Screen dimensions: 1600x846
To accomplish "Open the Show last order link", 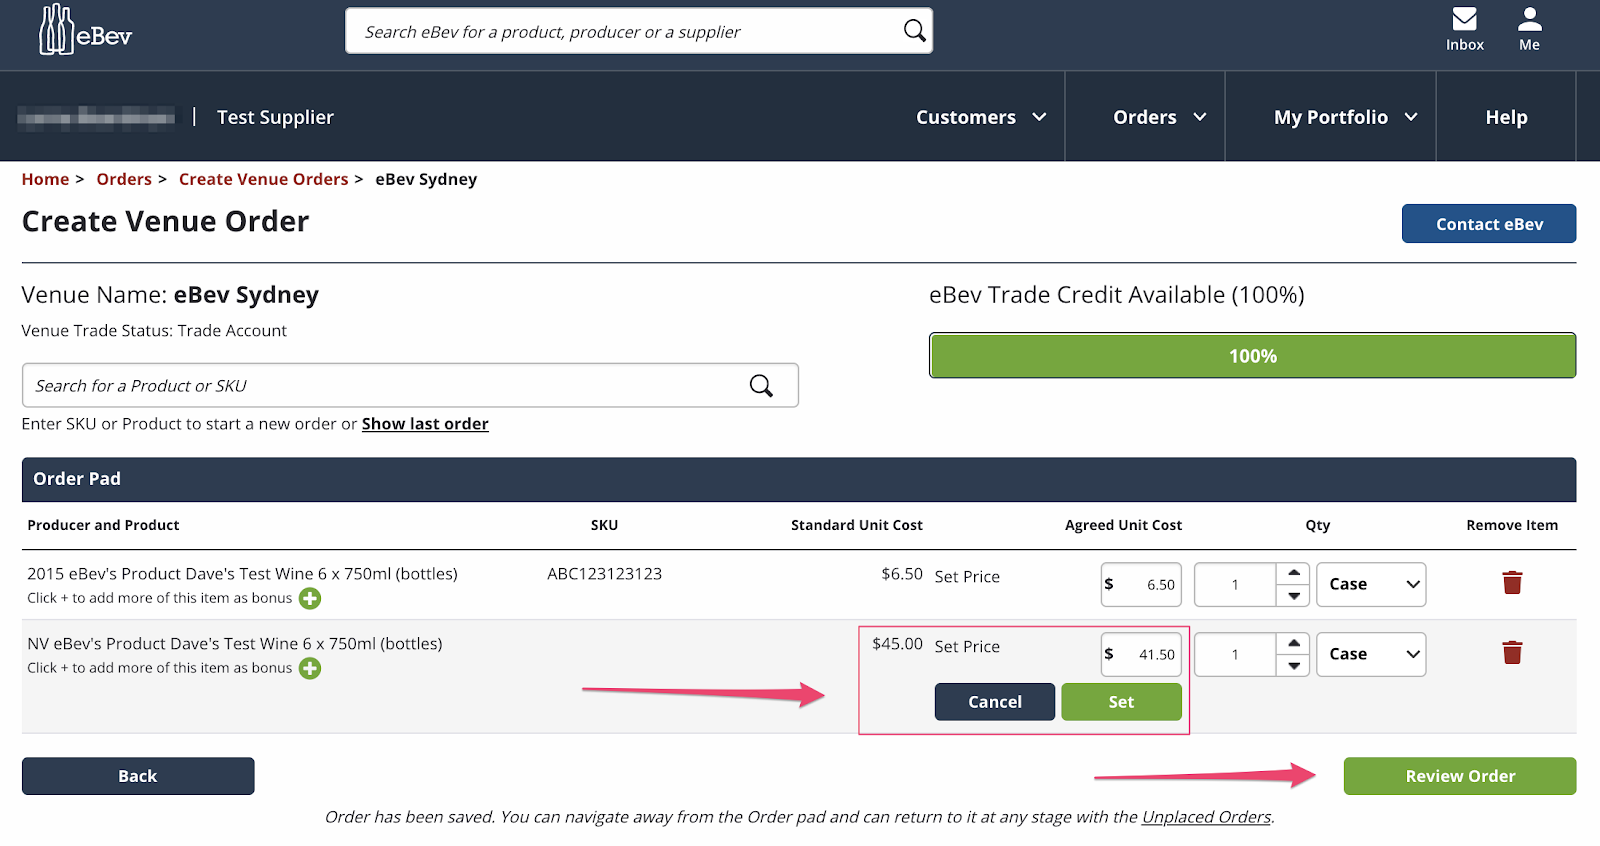I will point(425,424).
